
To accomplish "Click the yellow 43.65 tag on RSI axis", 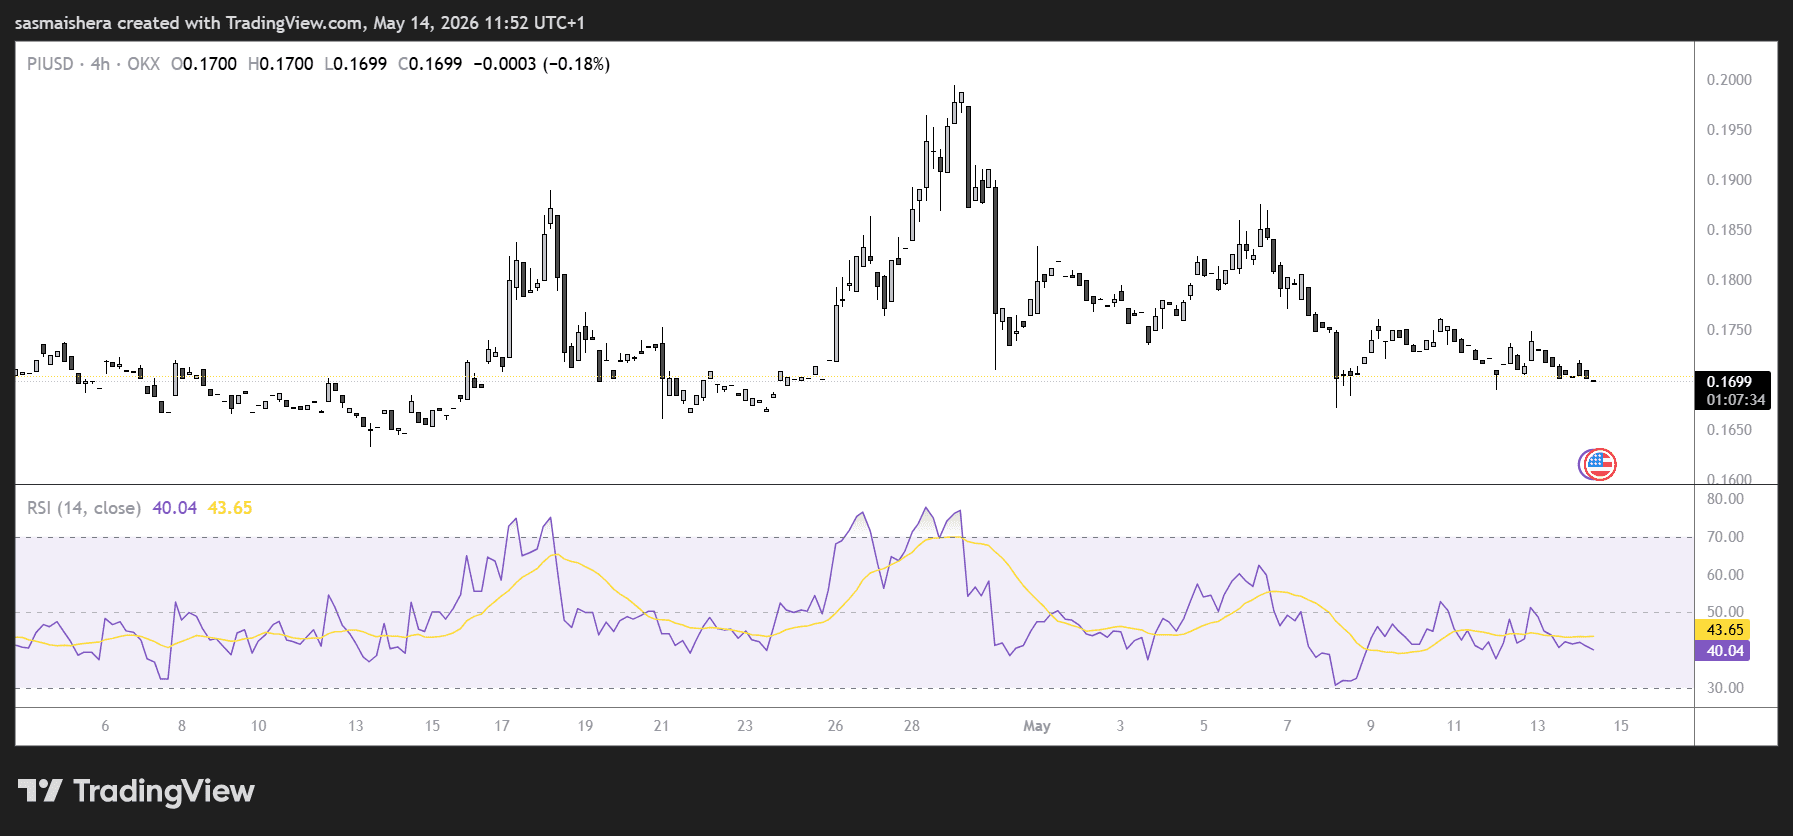I will coord(1724,630).
